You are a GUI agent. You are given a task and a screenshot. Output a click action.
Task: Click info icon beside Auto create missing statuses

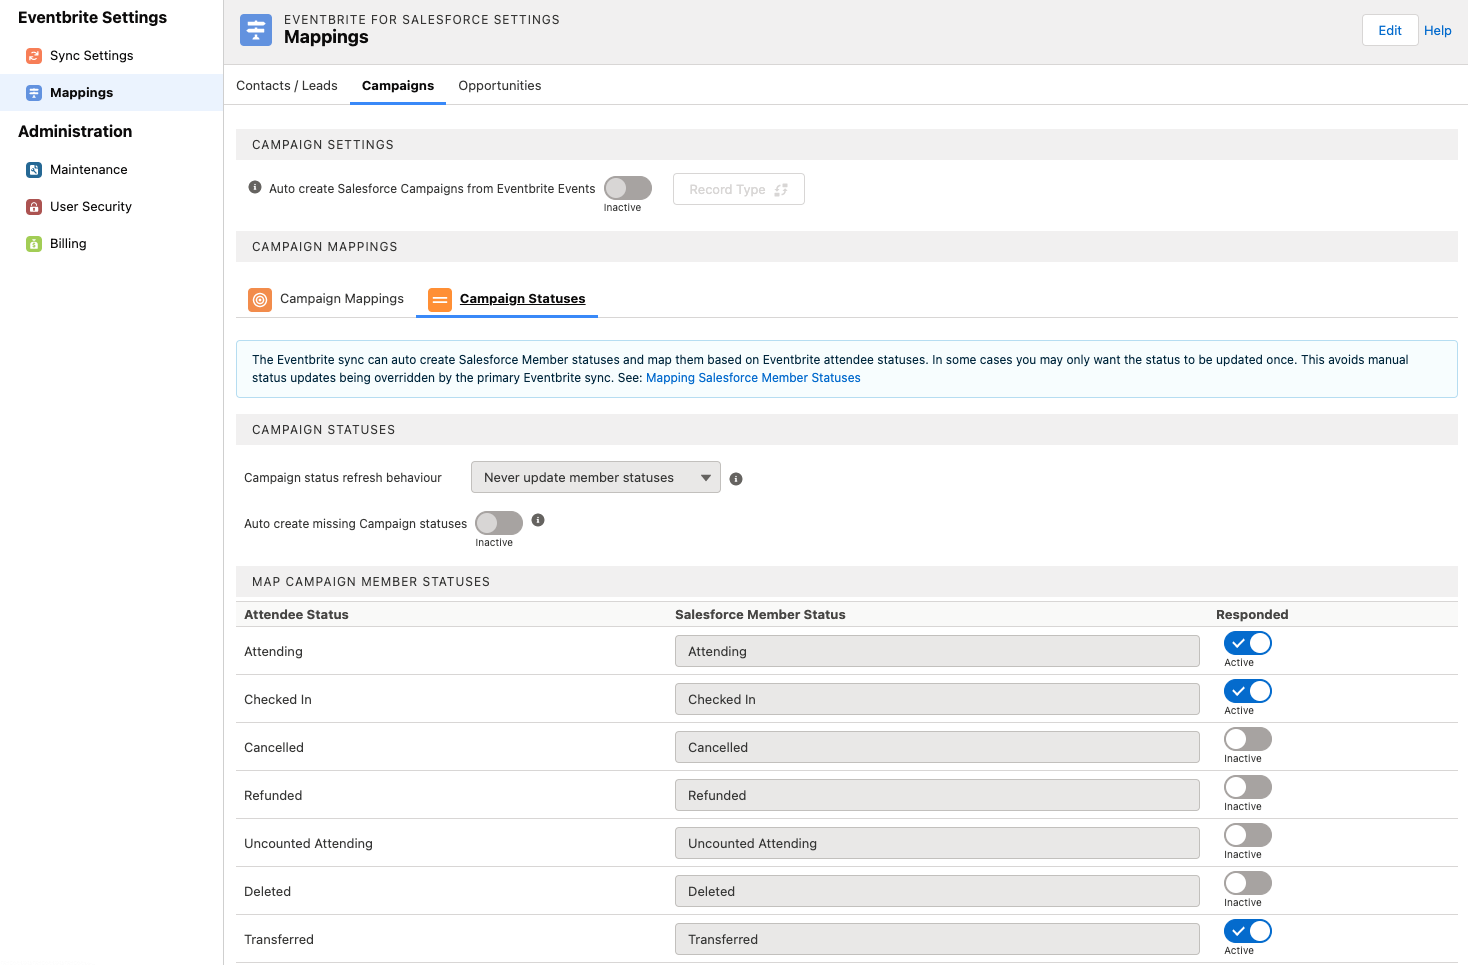pos(538,520)
